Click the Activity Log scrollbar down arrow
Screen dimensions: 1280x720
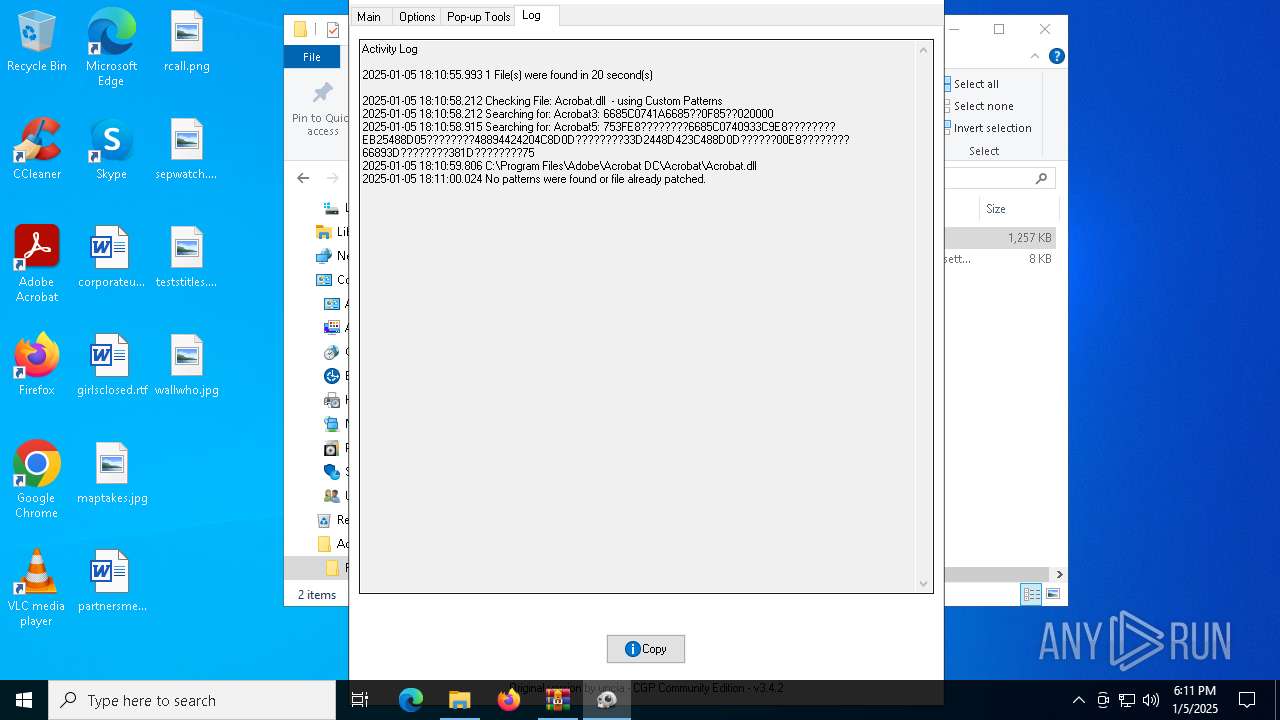tap(924, 583)
